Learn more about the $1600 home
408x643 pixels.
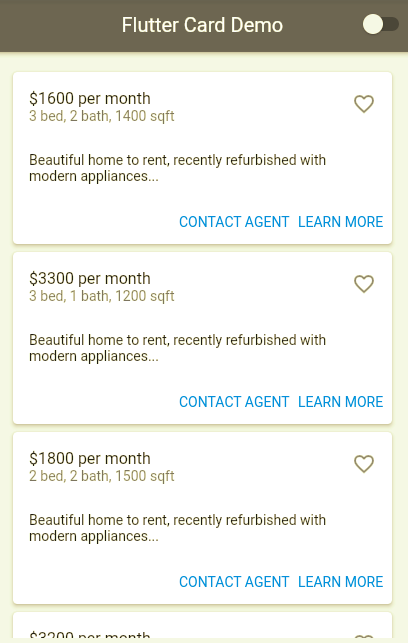[340, 222]
